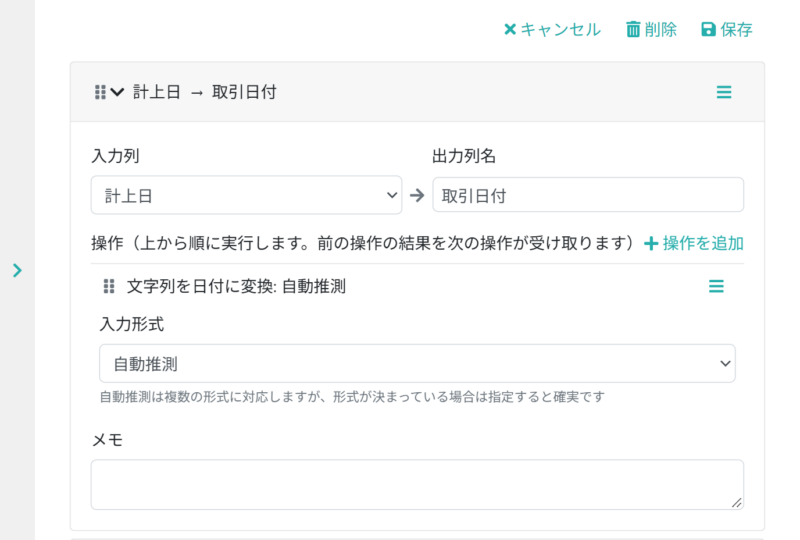Open the 入力列 dropdown showing 計上日
Image resolution: width=800 pixels, height=540 pixels.
[x=246, y=195]
